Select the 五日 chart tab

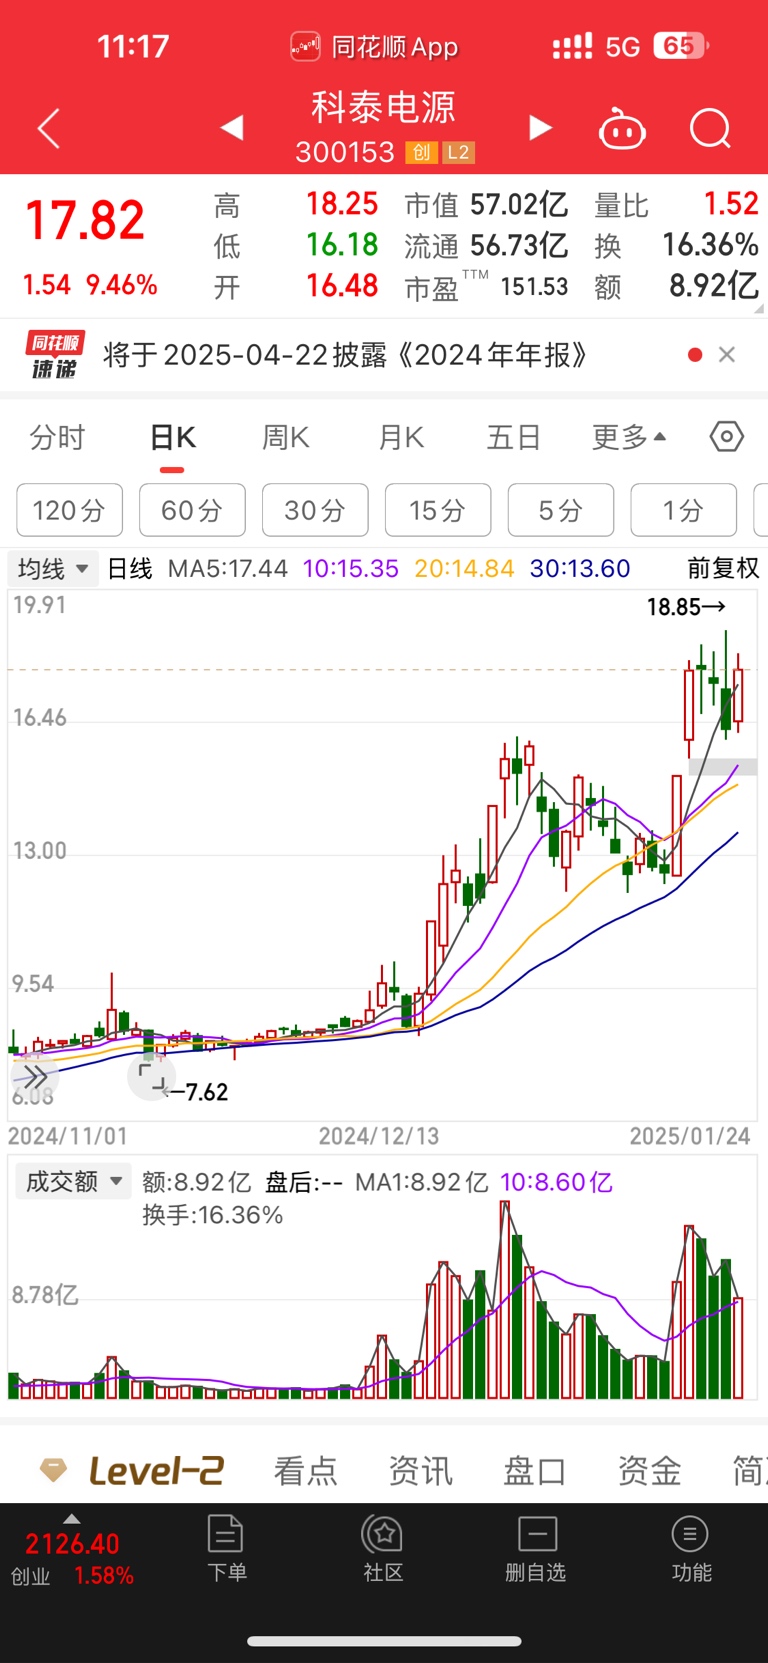(514, 438)
